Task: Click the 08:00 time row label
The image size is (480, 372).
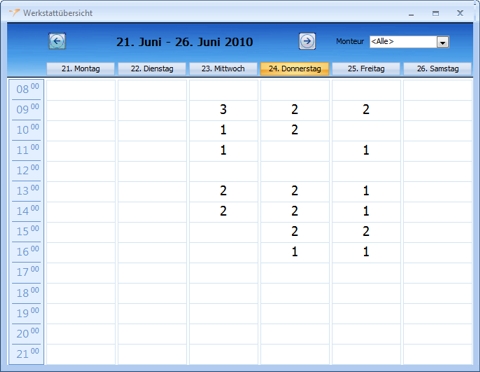Action: pos(27,89)
